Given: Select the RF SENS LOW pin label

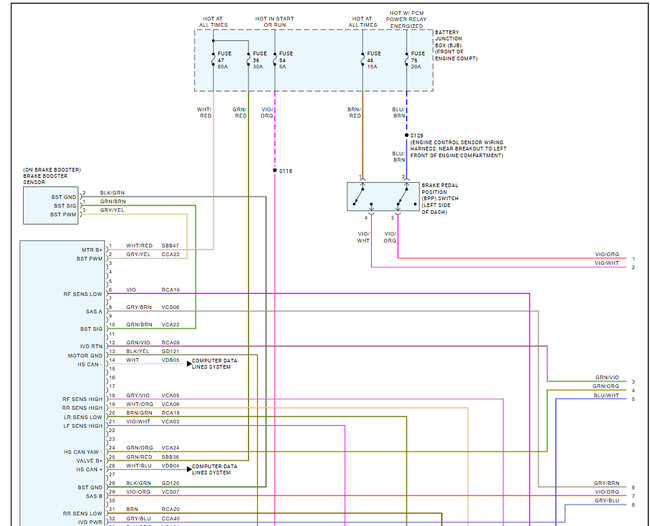Looking at the screenshot, I should [82, 294].
